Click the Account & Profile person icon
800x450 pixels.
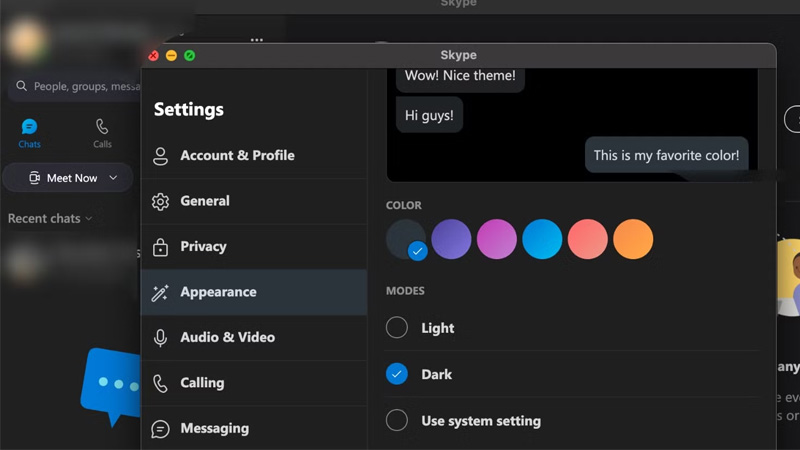(160, 156)
